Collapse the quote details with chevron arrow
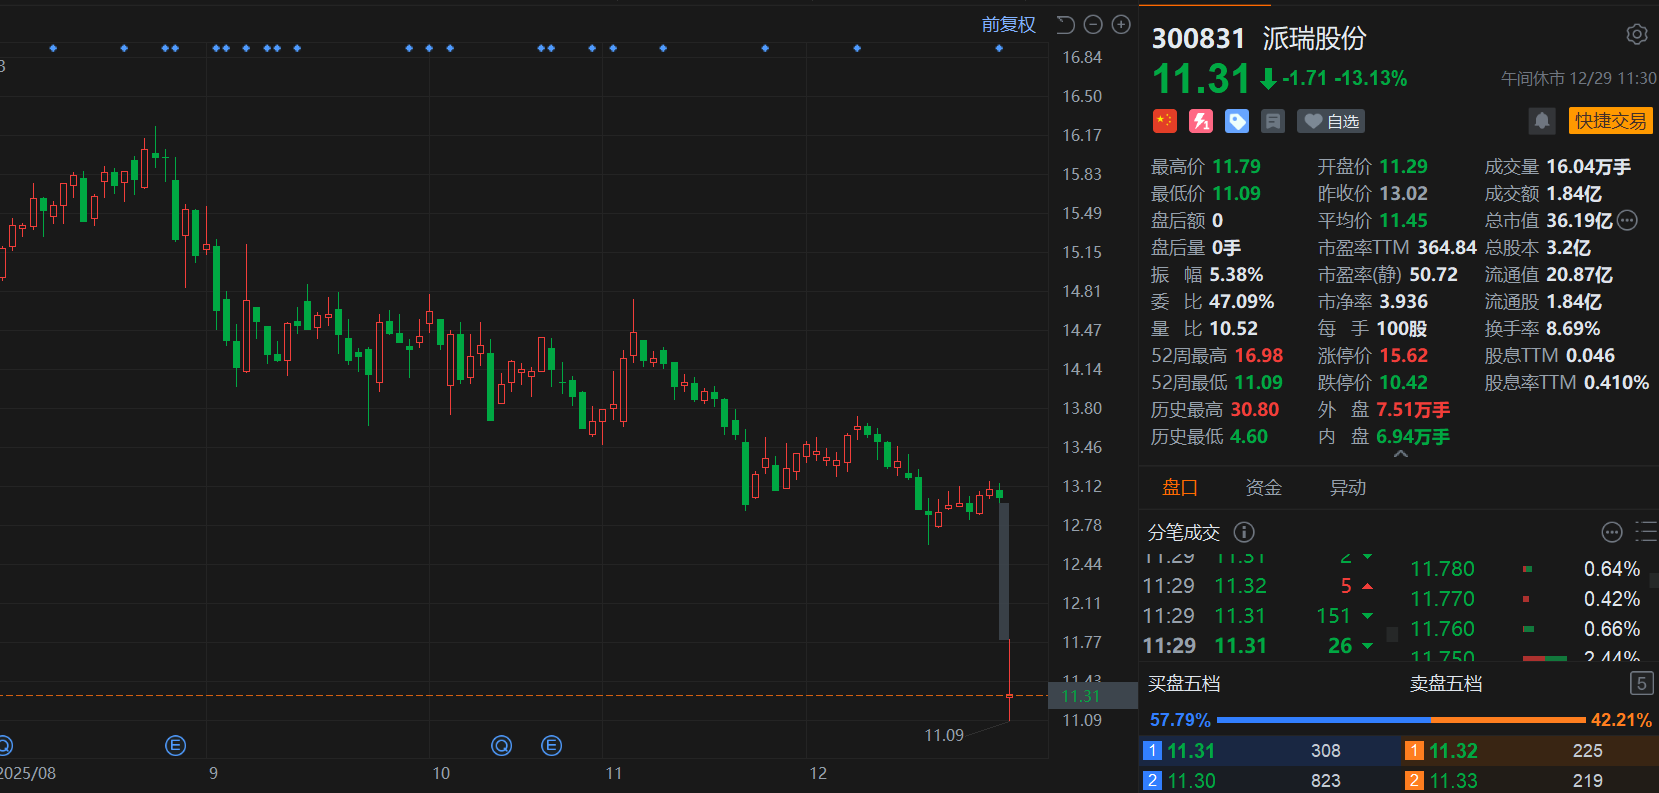 1400,454
